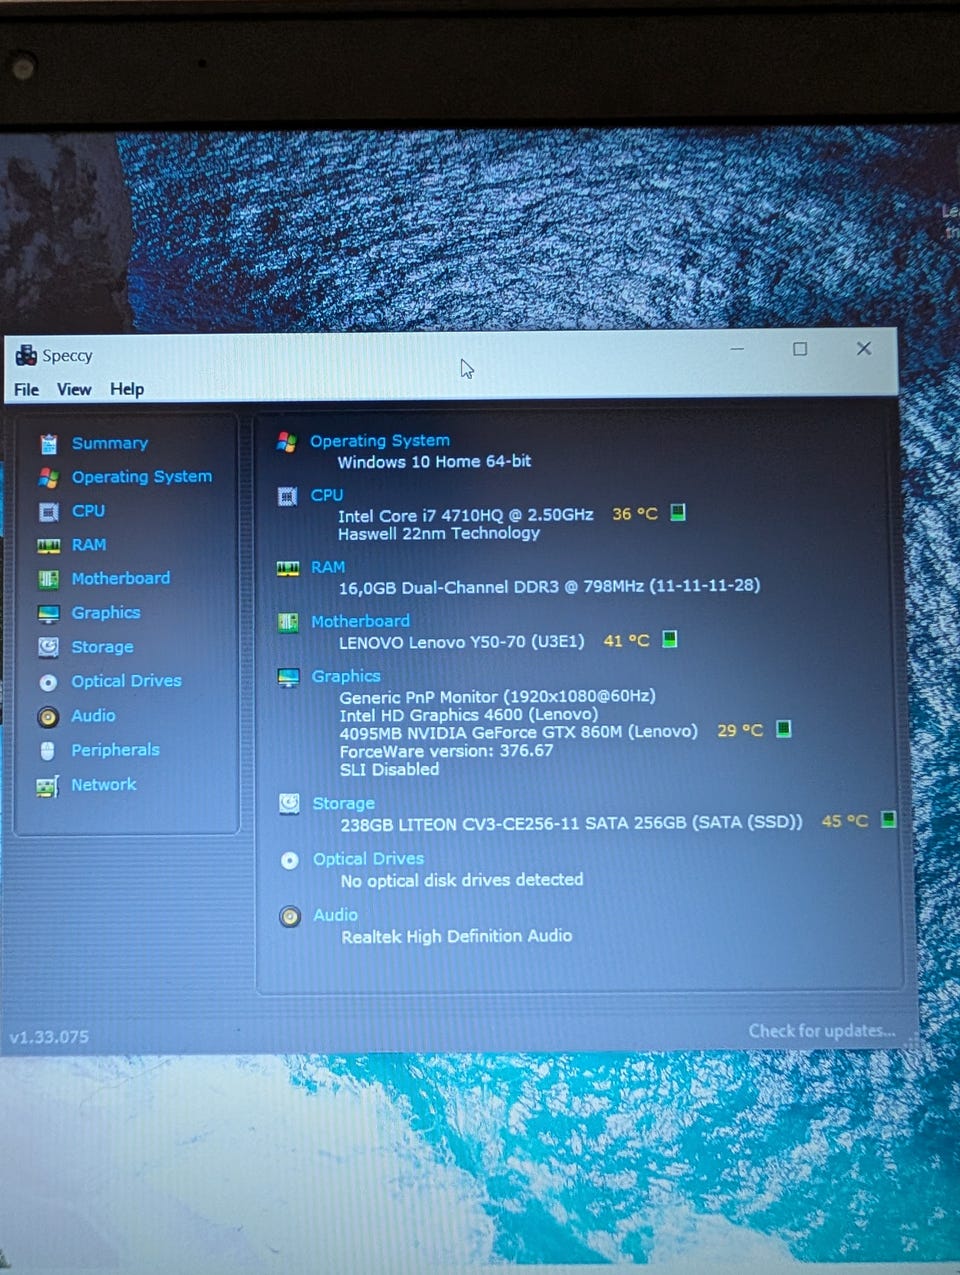The width and height of the screenshot is (960, 1275).
Task: Click the summary CPU chip icon
Action: click(x=287, y=495)
